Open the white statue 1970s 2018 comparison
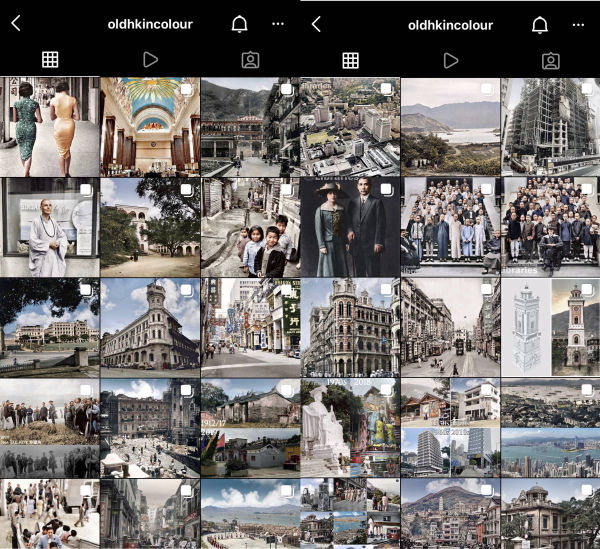This screenshot has height=549, width=600. pyautogui.click(x=350, y=428)
